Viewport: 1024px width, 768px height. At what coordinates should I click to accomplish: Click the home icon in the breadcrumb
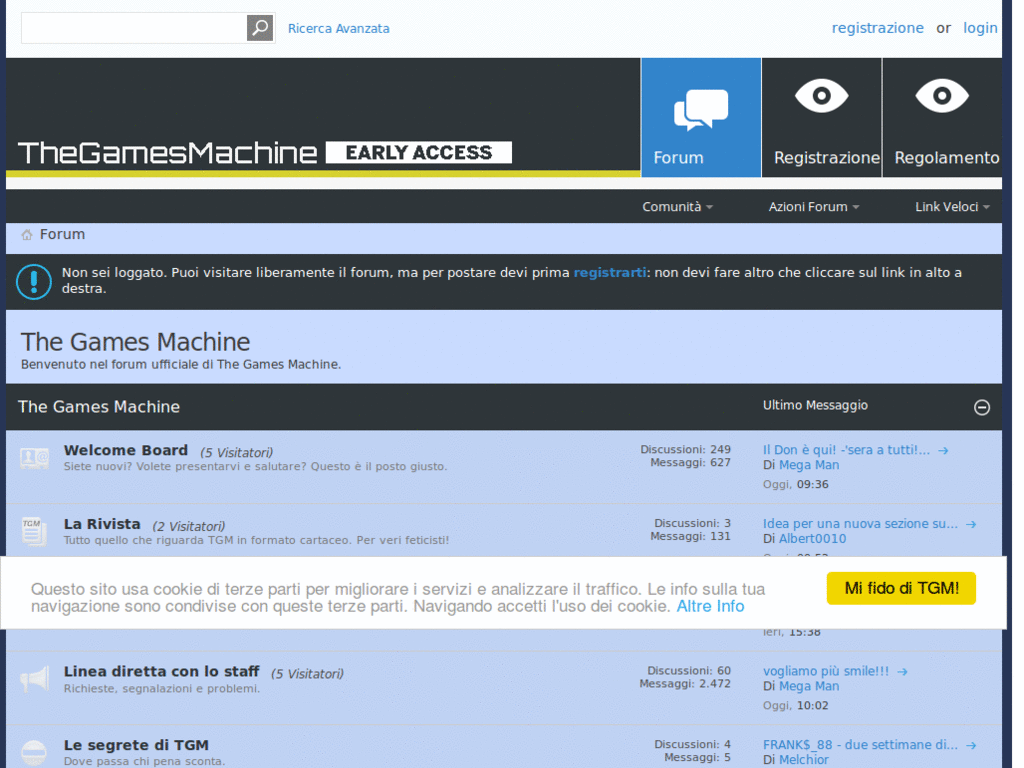25,234
